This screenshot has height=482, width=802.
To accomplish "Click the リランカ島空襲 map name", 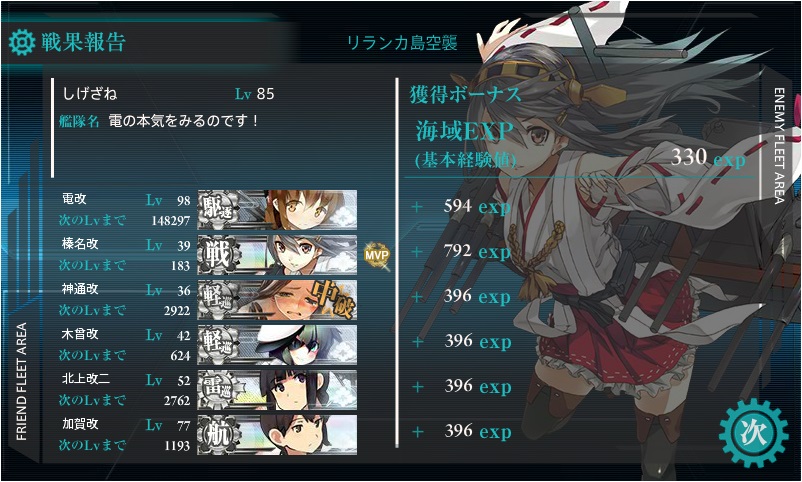I will [x=402, y=43].
